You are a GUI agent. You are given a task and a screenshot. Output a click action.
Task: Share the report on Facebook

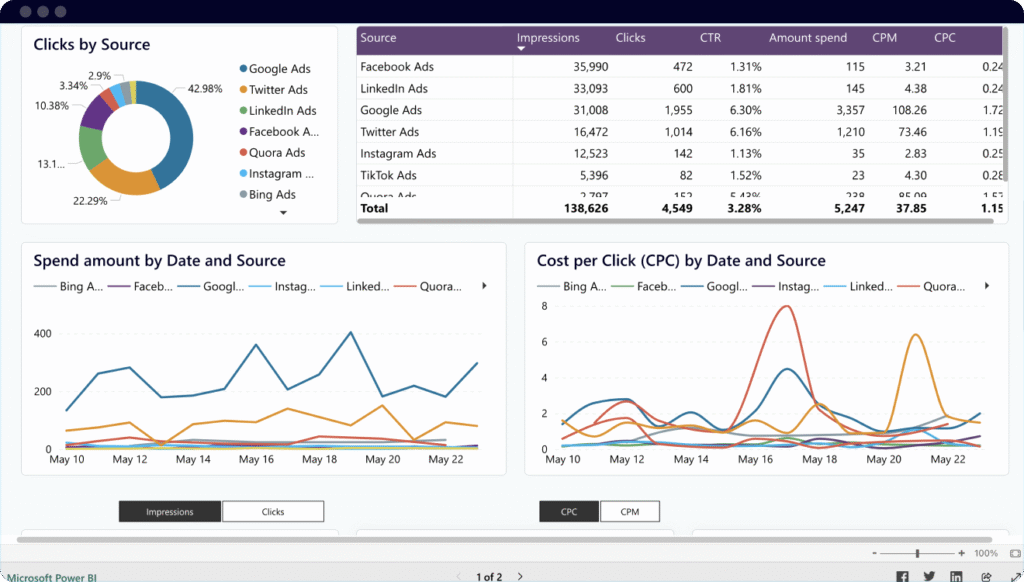point(902,576)
